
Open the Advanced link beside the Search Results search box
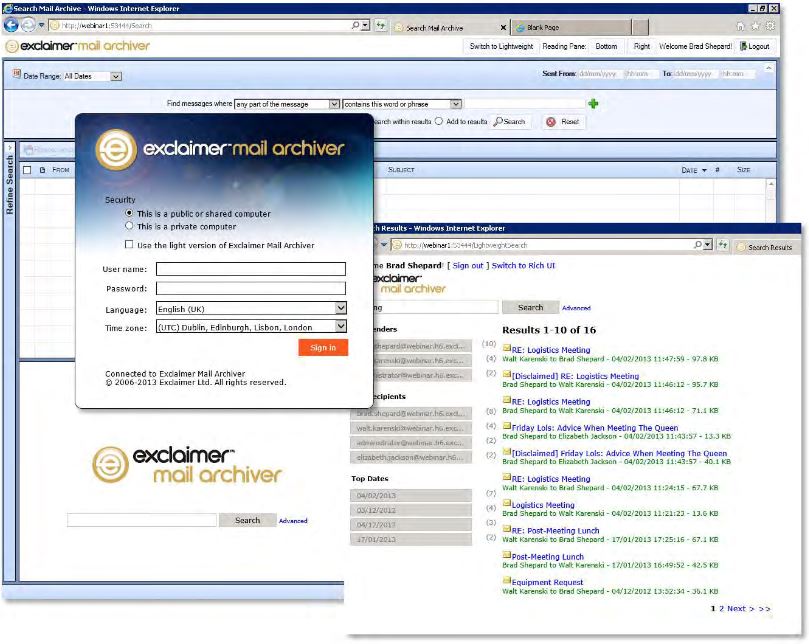576,308
